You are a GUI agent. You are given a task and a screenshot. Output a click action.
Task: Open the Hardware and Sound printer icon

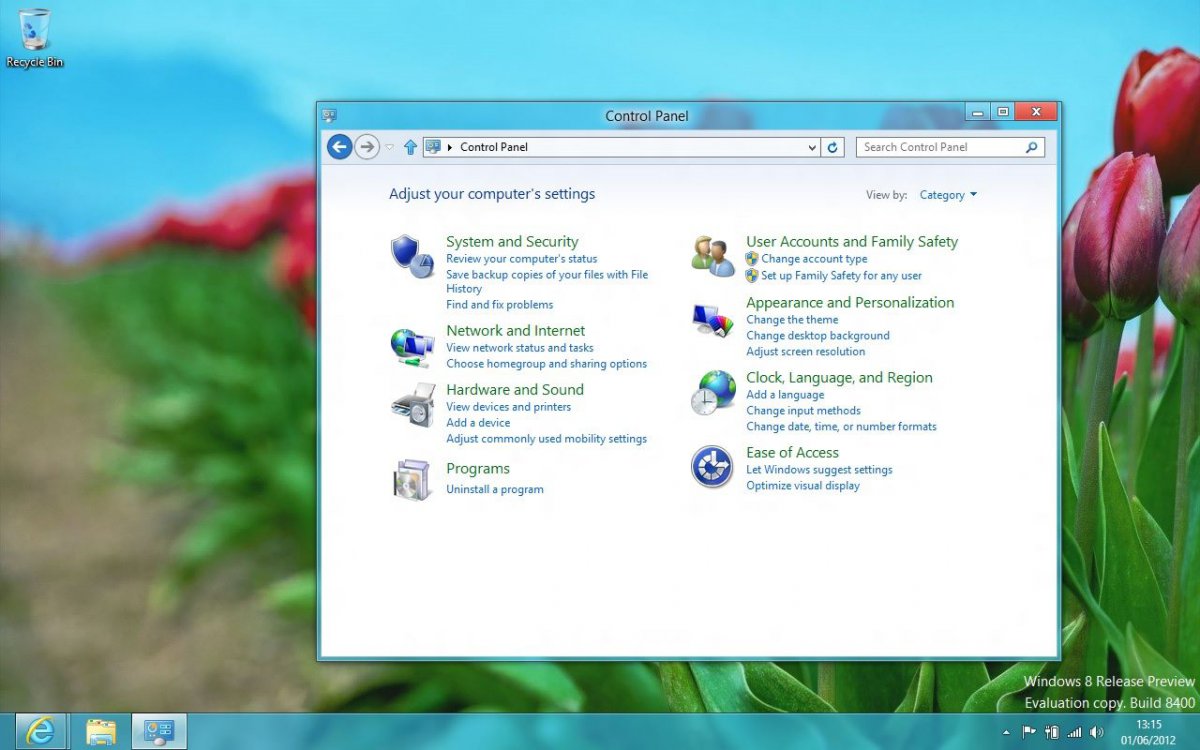coord(413,404)
